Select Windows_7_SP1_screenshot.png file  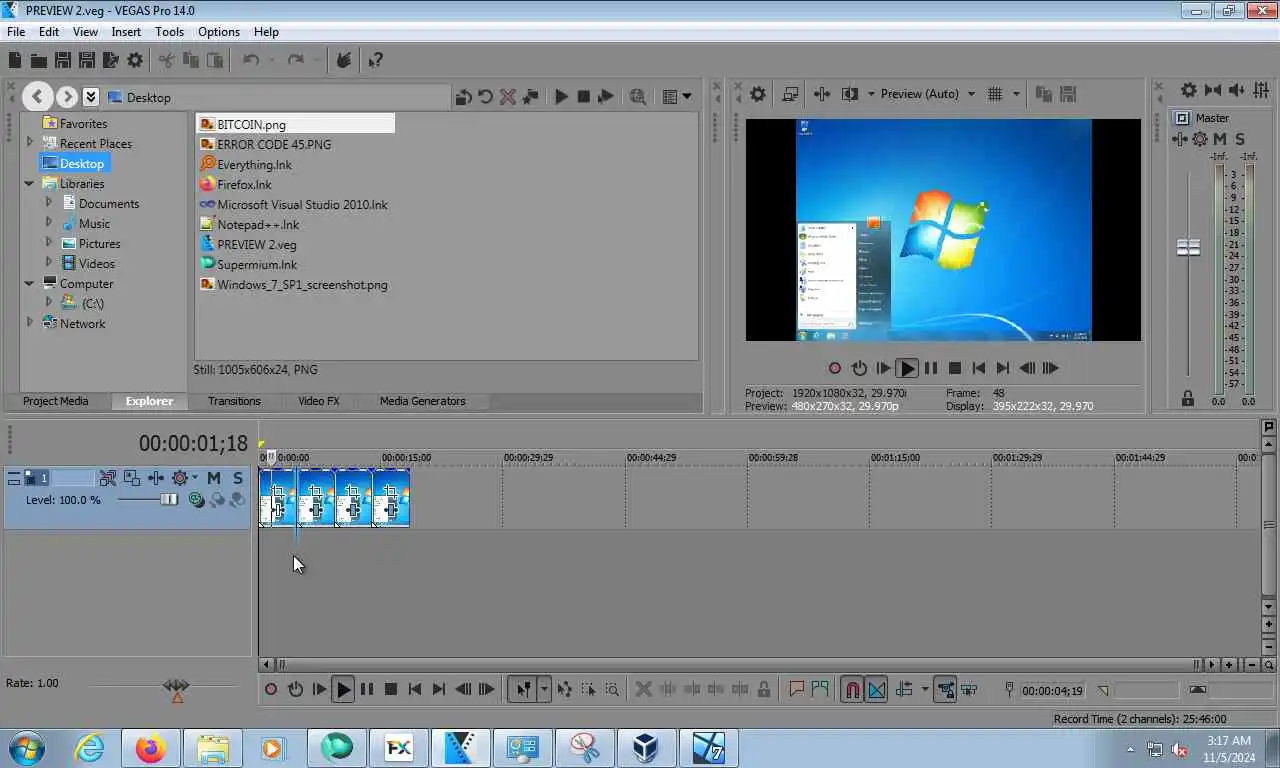pos(294,284)
